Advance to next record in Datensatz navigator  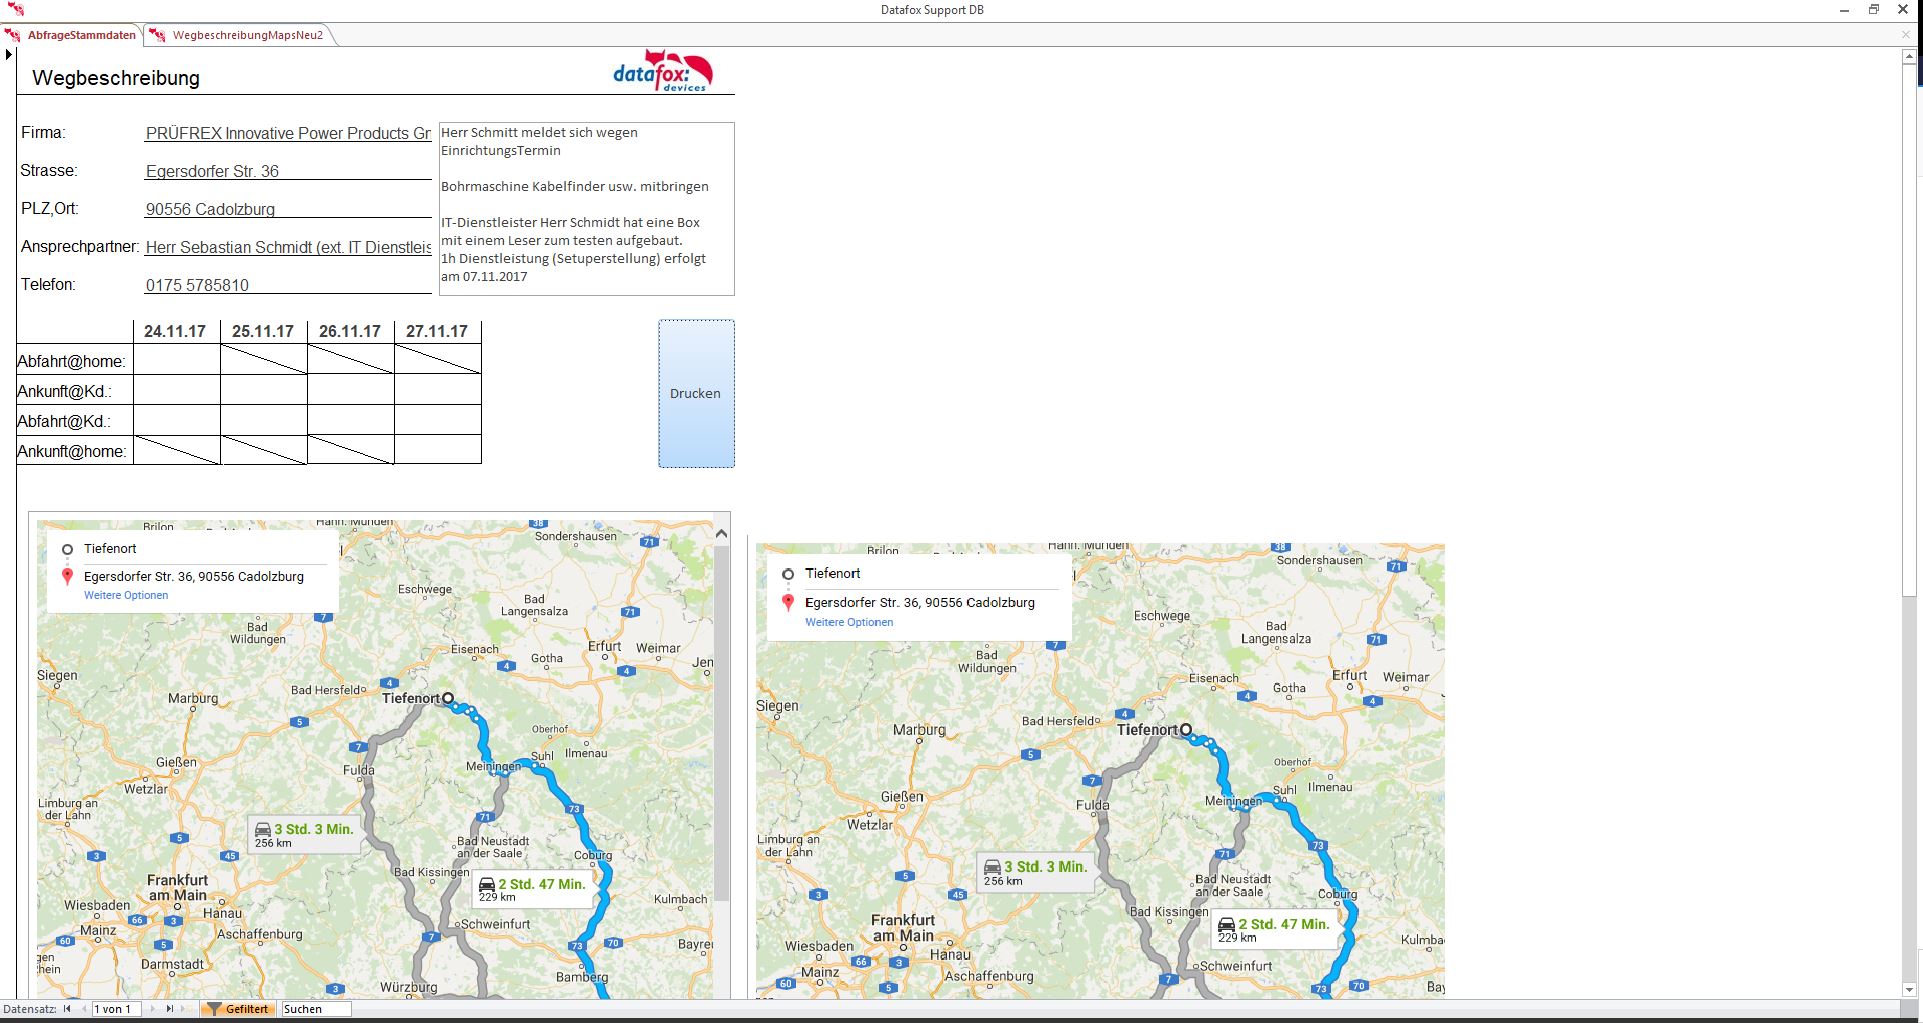click(152, 1009)
